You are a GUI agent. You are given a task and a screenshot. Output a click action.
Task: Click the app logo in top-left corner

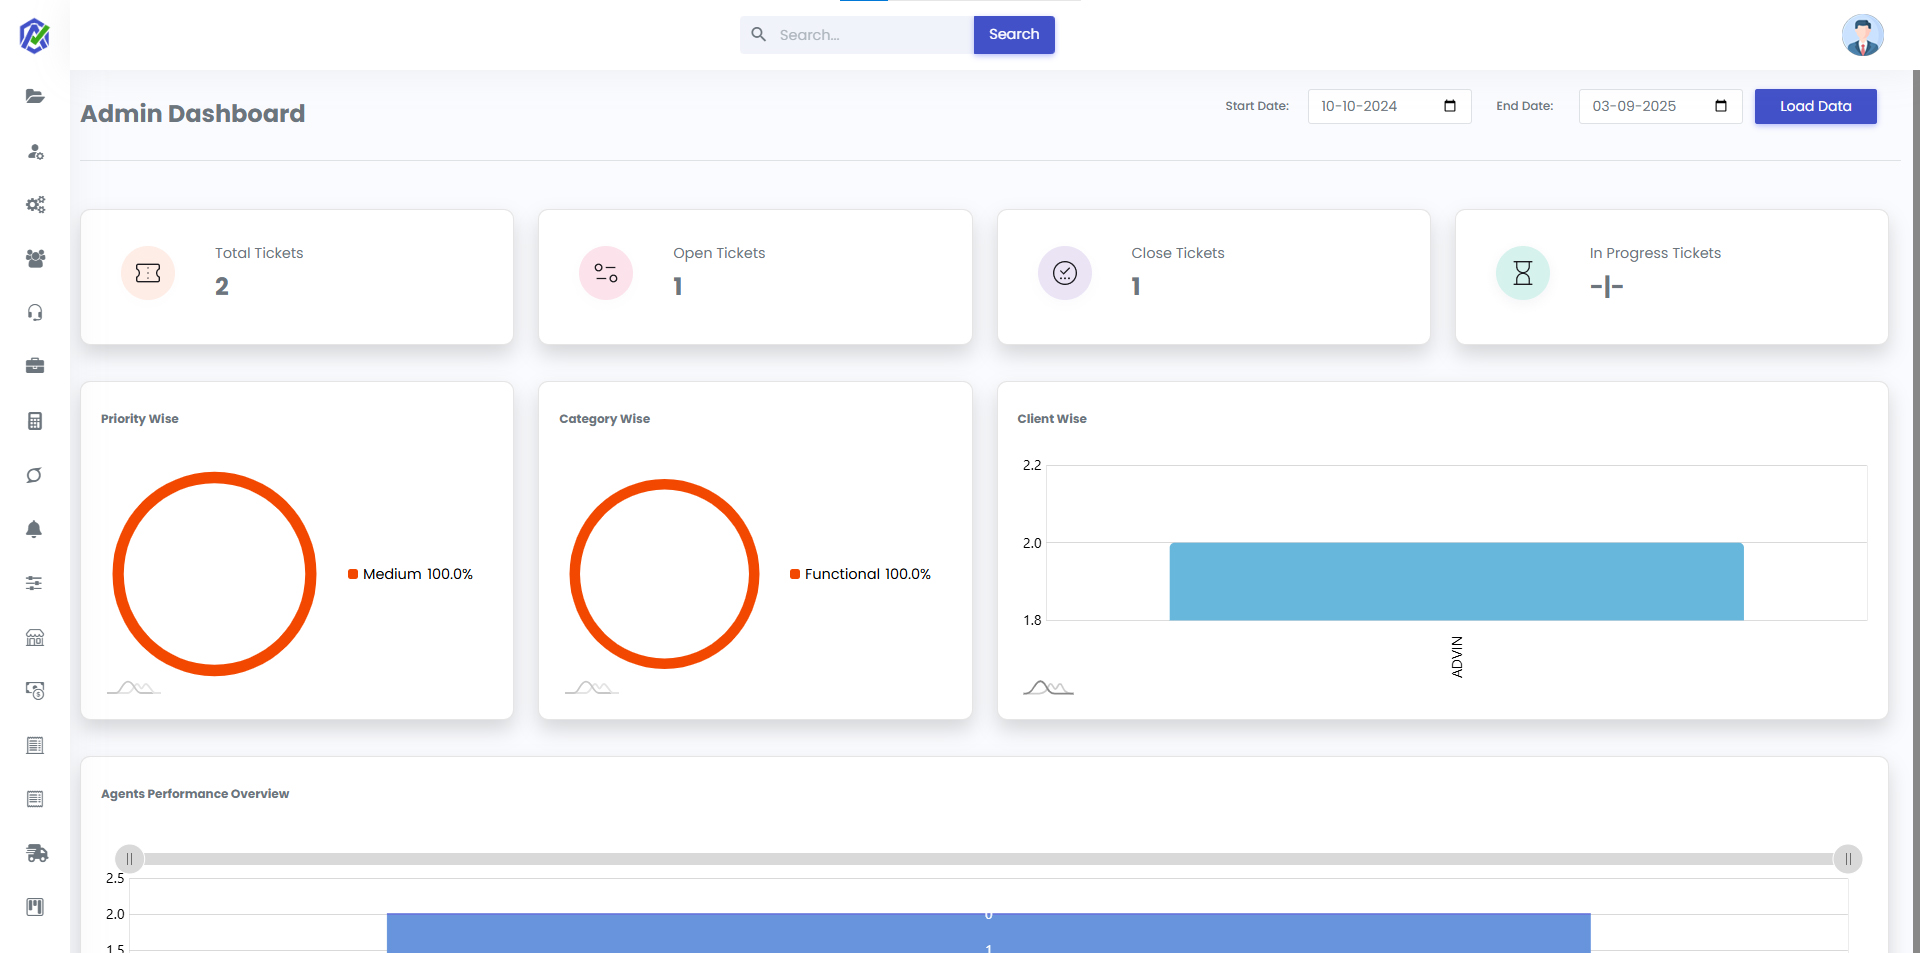point(35,36)
